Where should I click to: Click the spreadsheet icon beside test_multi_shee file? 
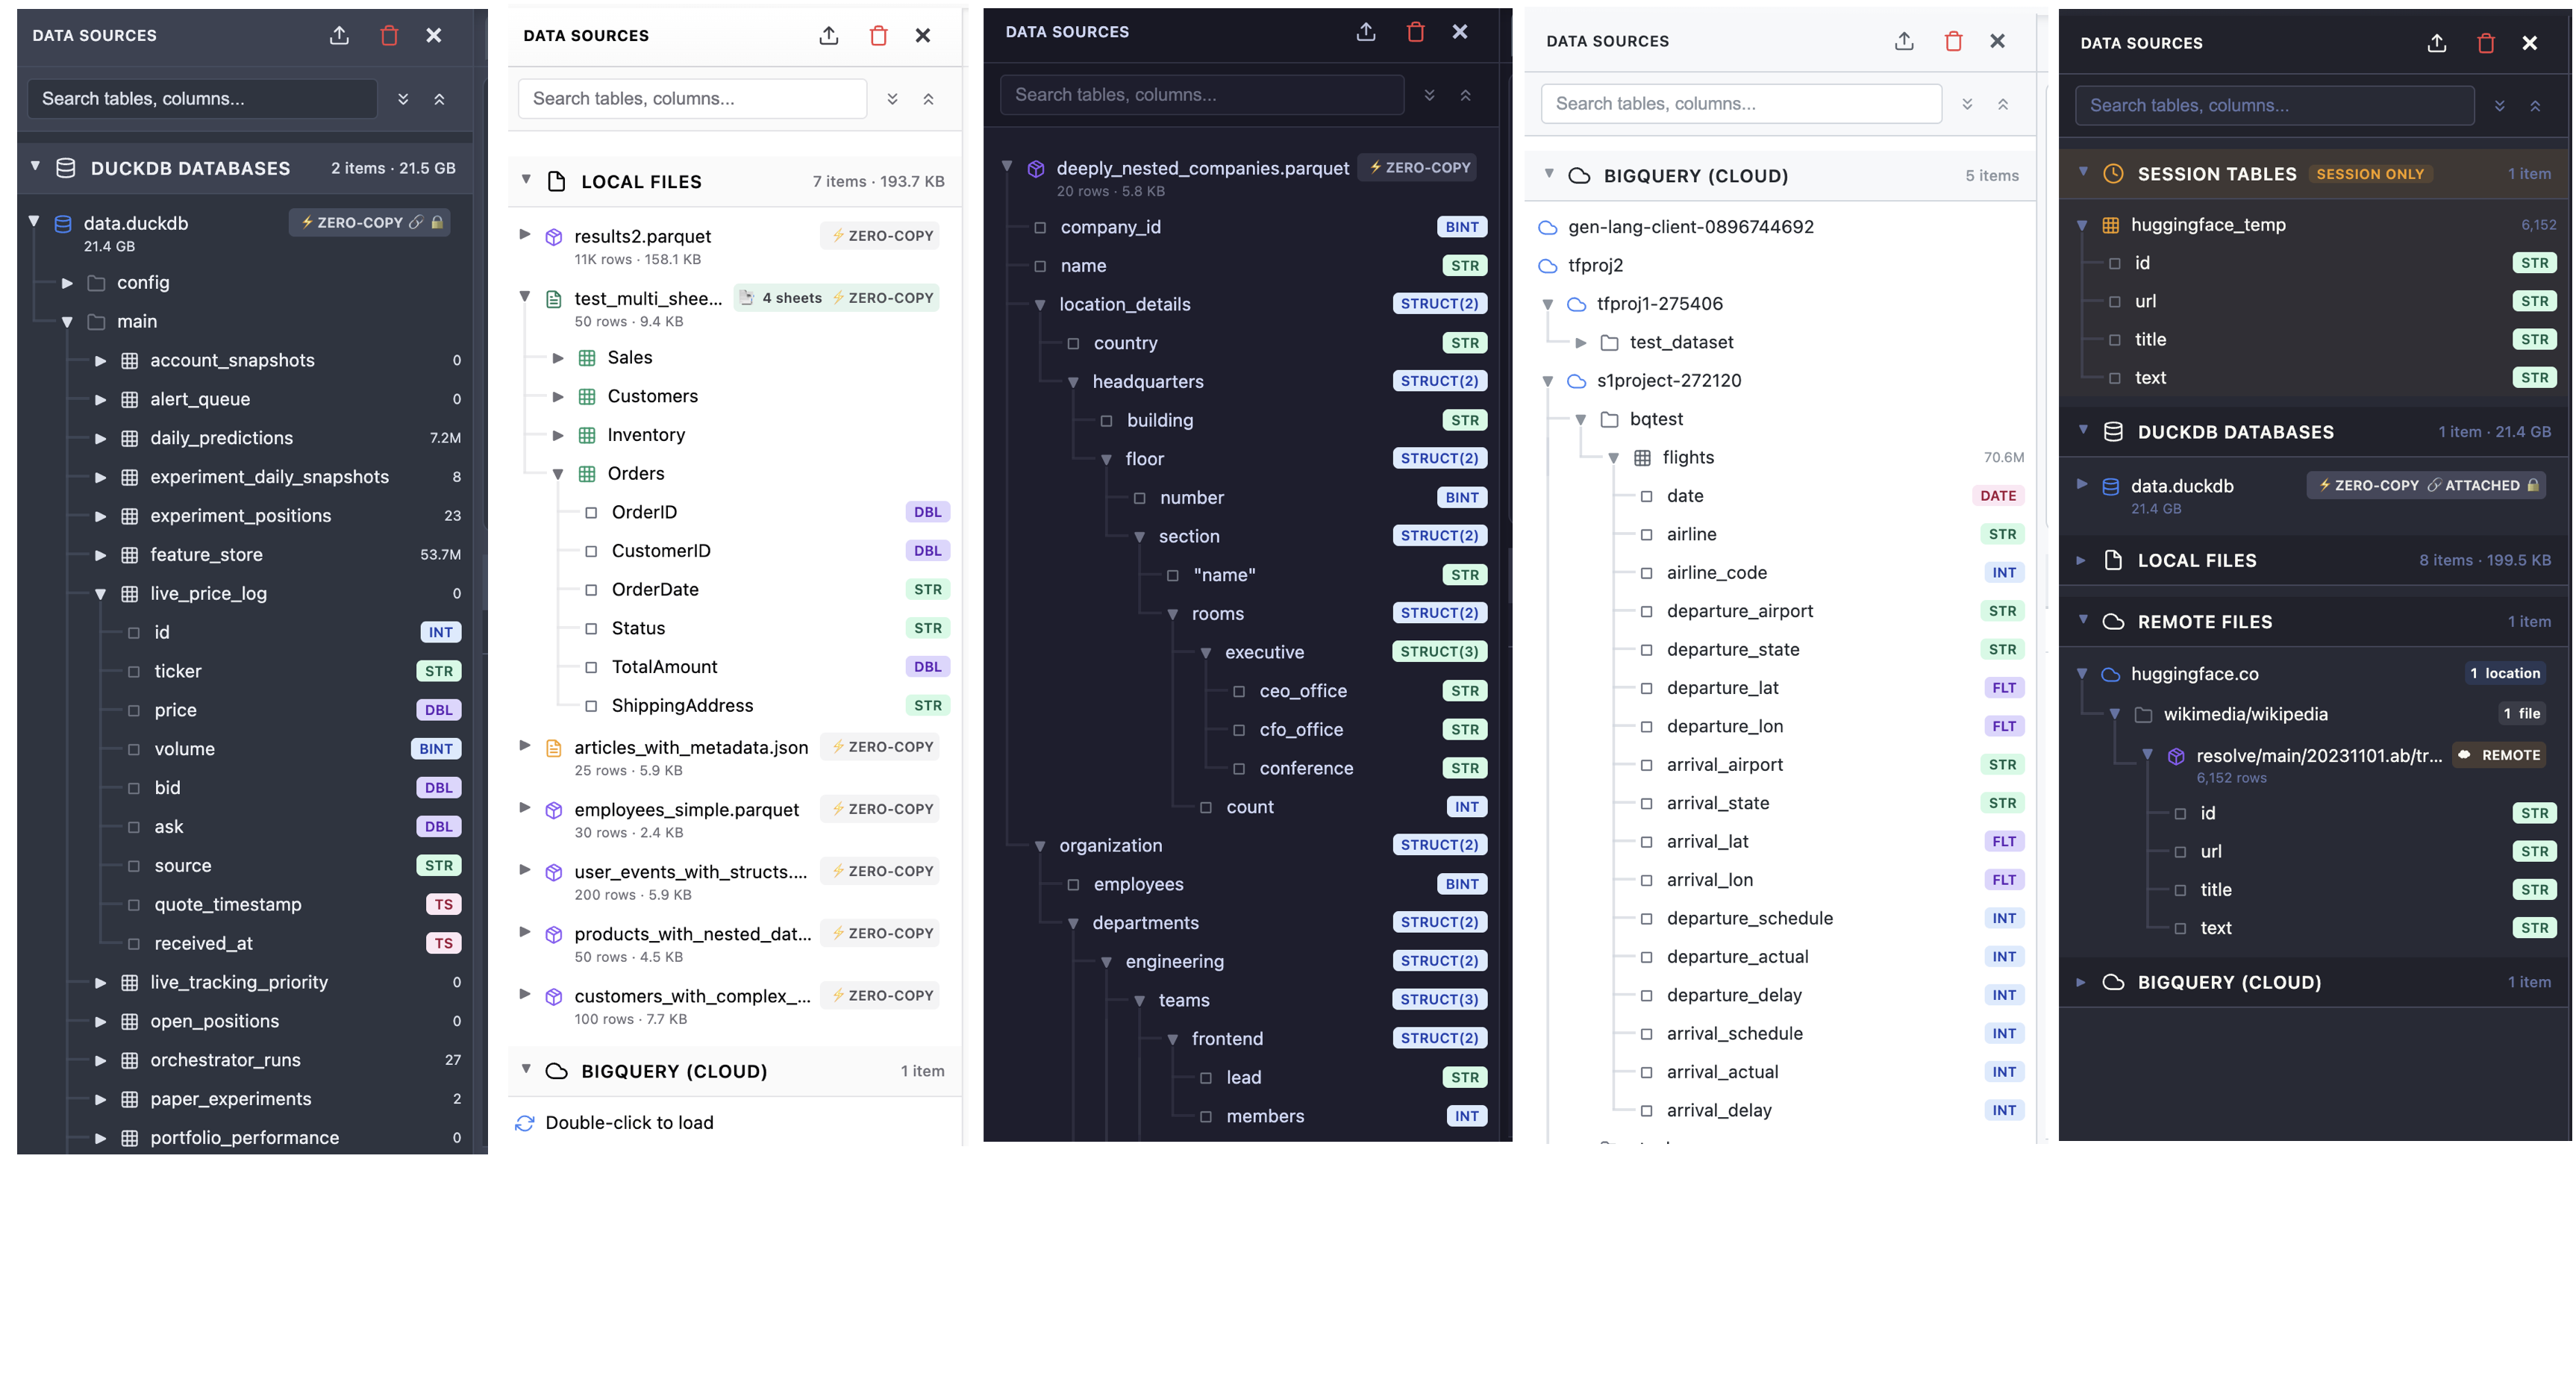[x=554, y=297]
